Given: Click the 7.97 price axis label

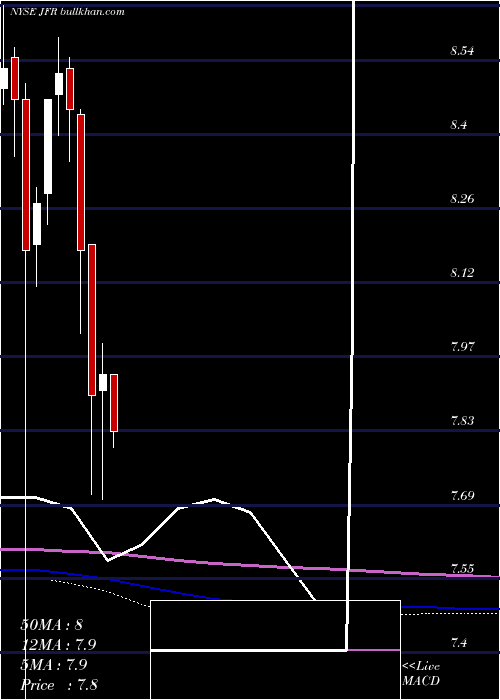Looking at the screenshot, I should (462, 346).
